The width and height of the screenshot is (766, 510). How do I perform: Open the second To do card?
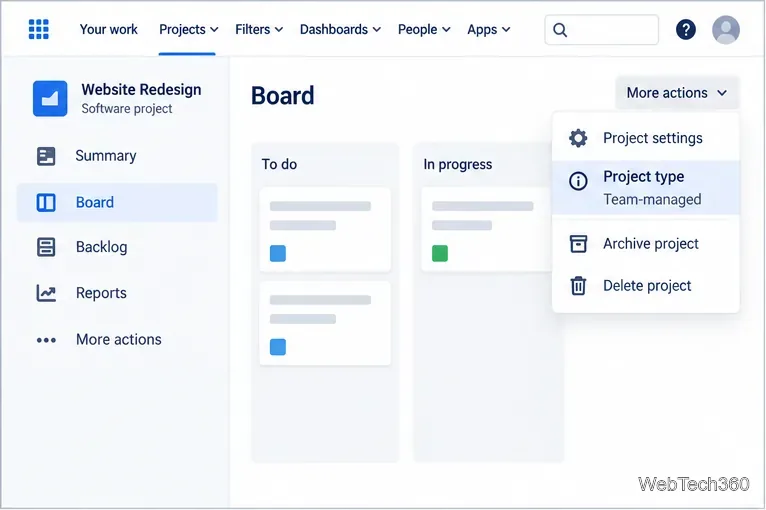pyautogui.click(x=325, y=323)
